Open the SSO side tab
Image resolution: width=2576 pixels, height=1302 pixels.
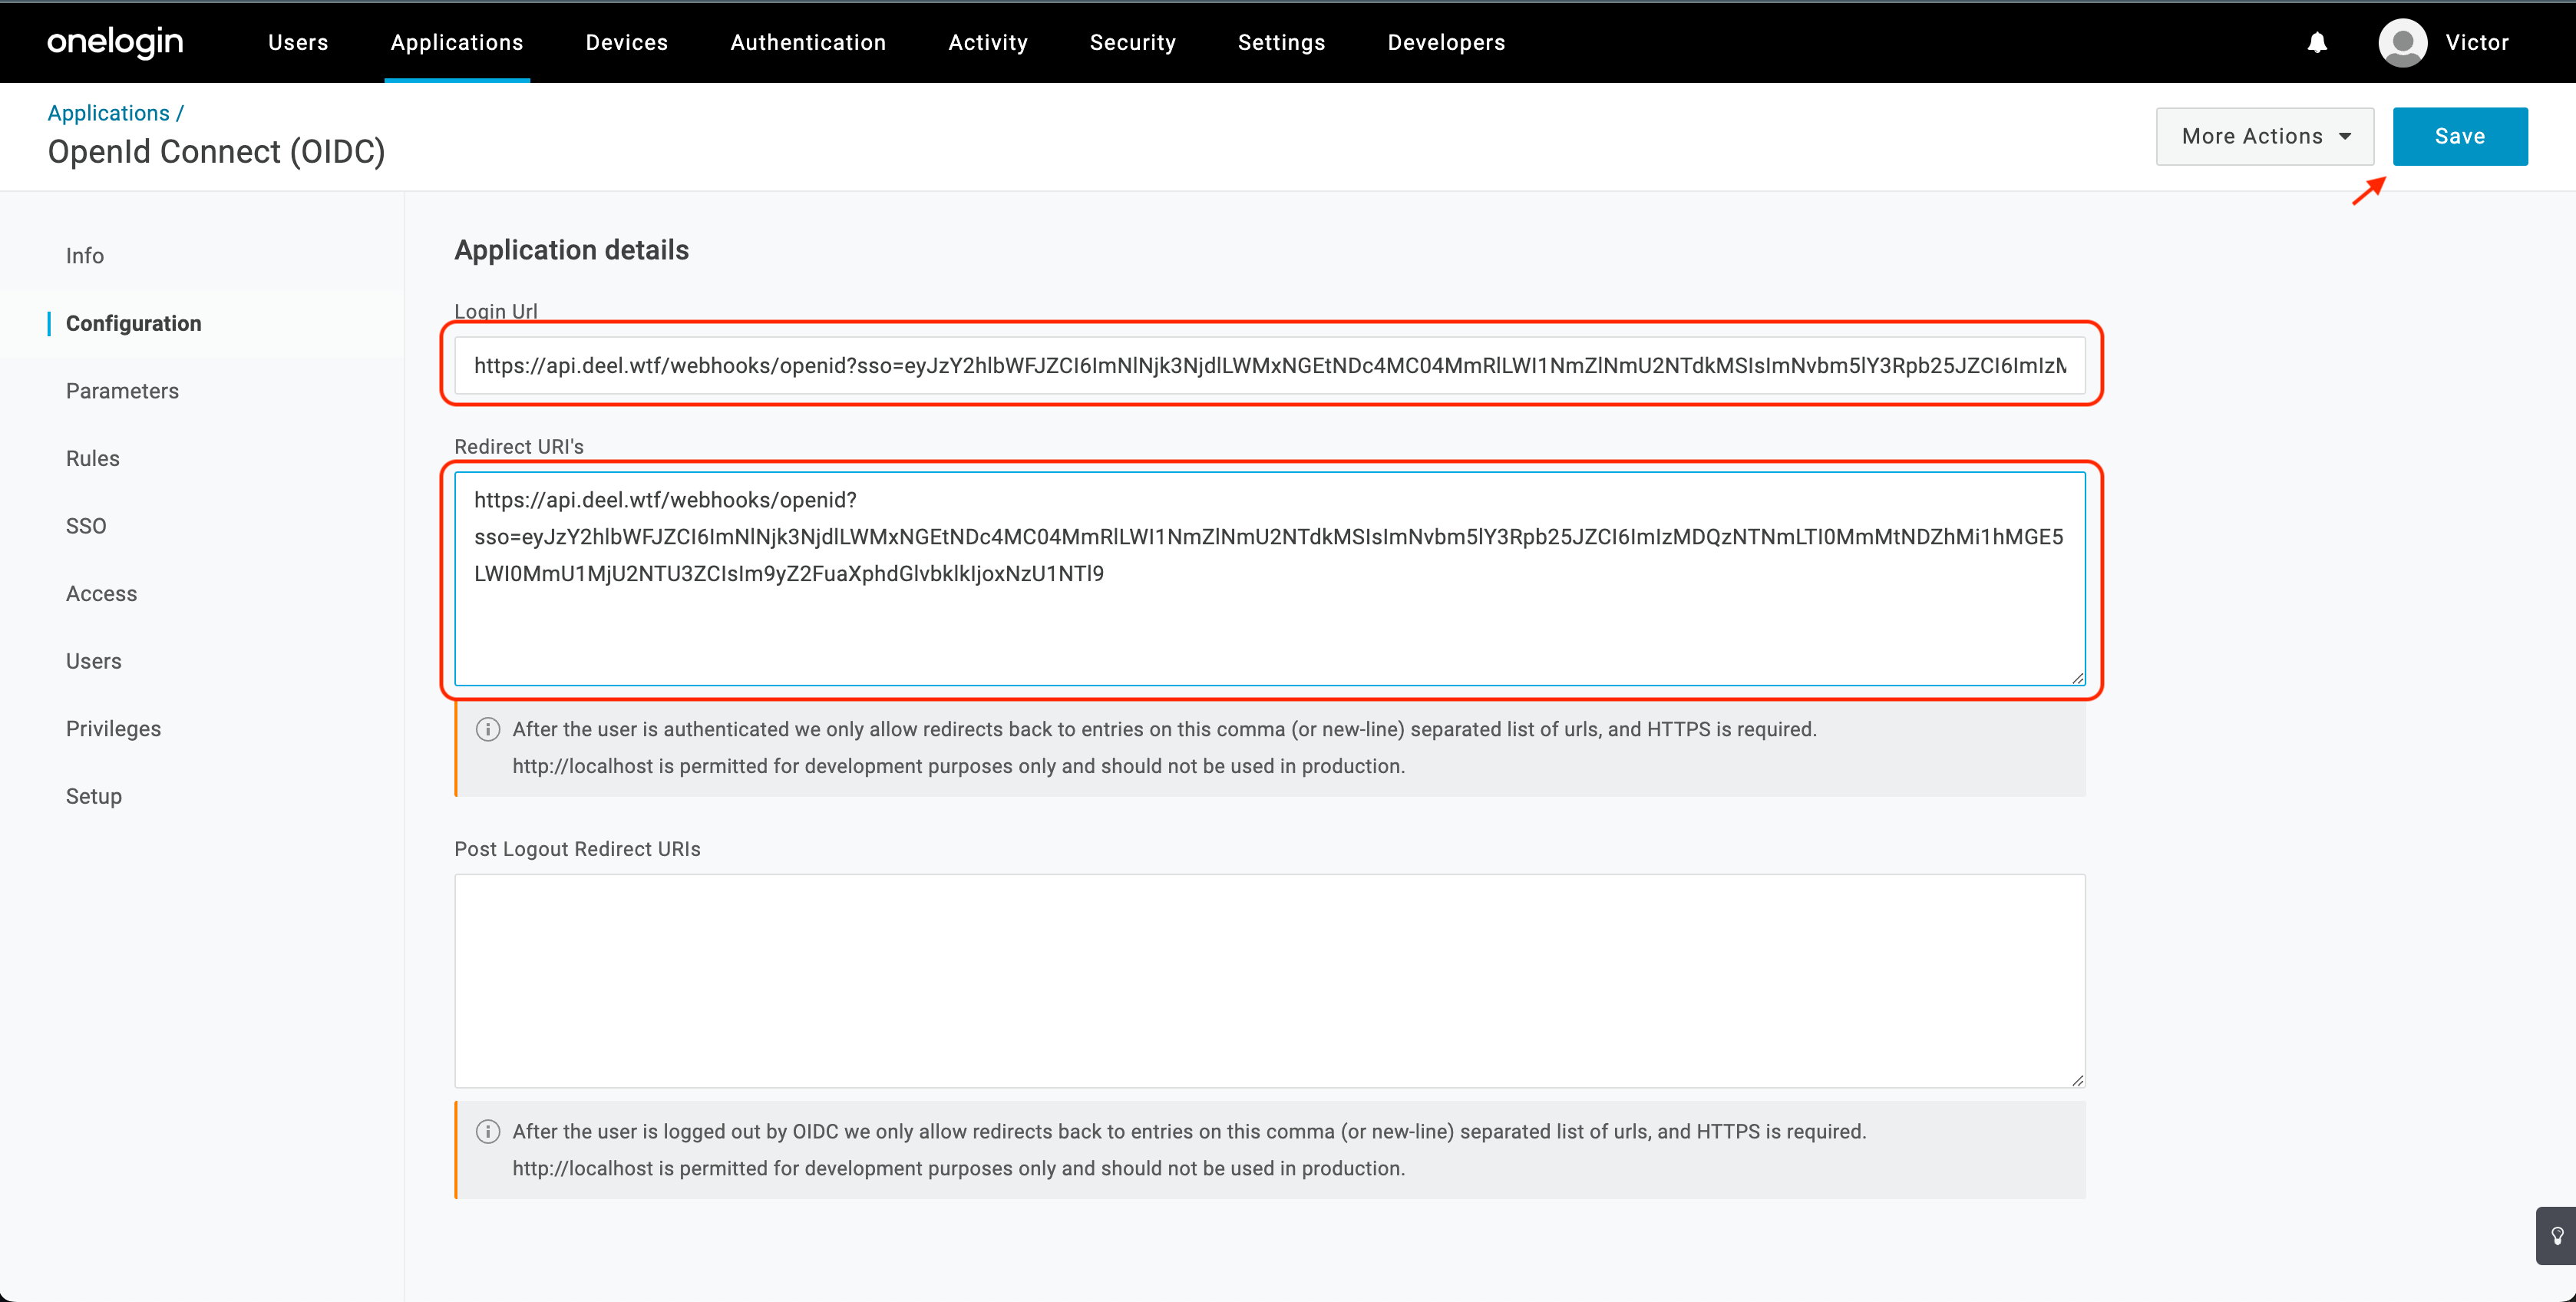tap(86, 526)
